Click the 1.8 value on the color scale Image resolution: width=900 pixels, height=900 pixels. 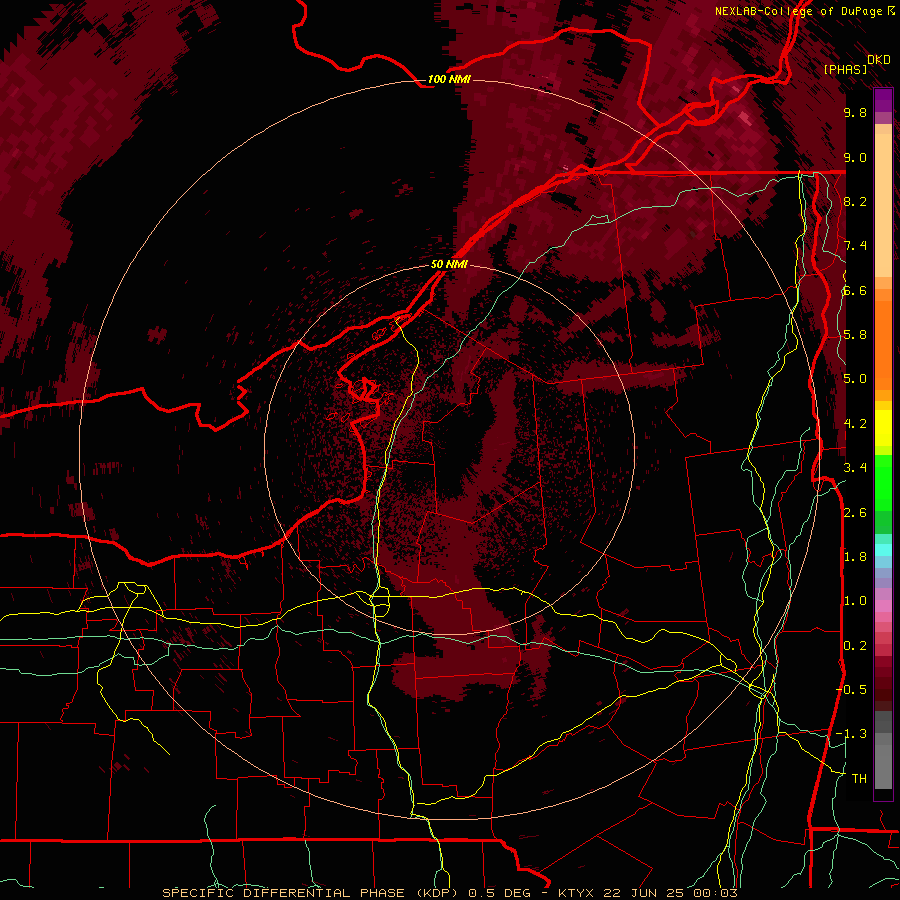(x=855, y=557)
